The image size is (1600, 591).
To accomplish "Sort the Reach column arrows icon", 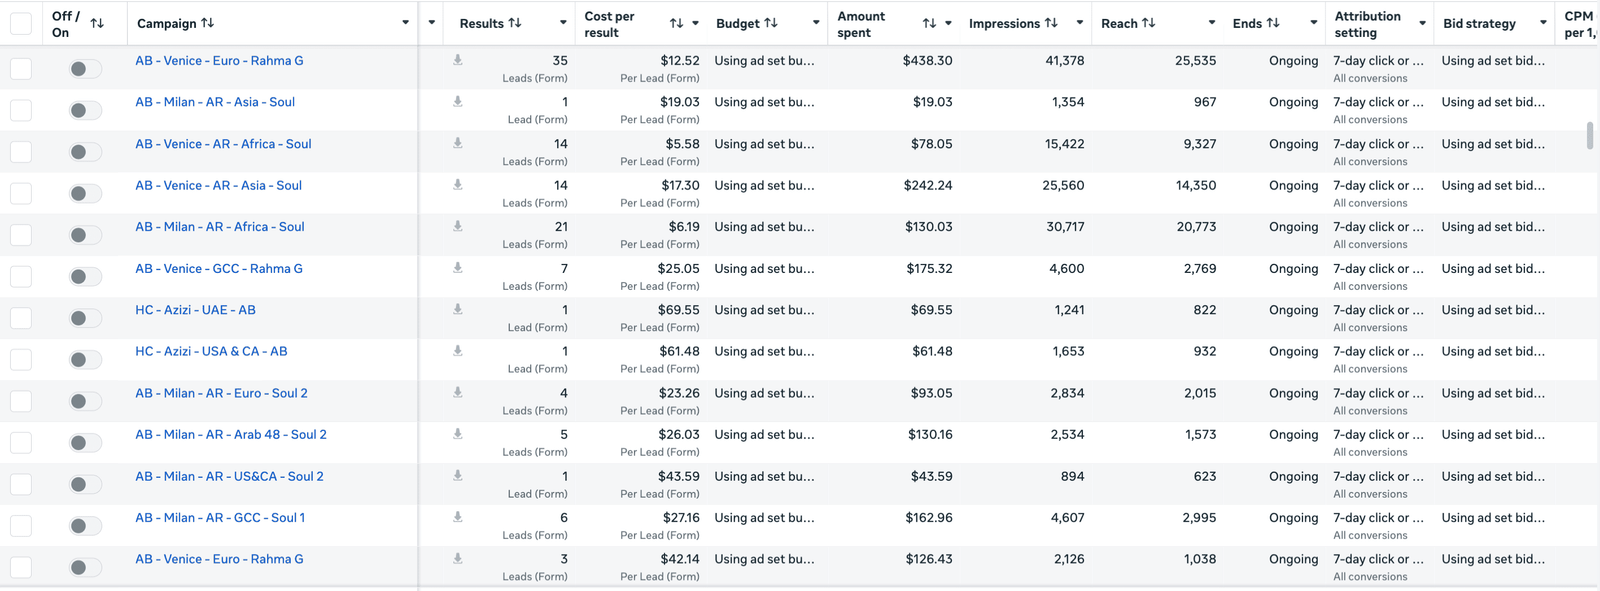I will pos(1148,23).
